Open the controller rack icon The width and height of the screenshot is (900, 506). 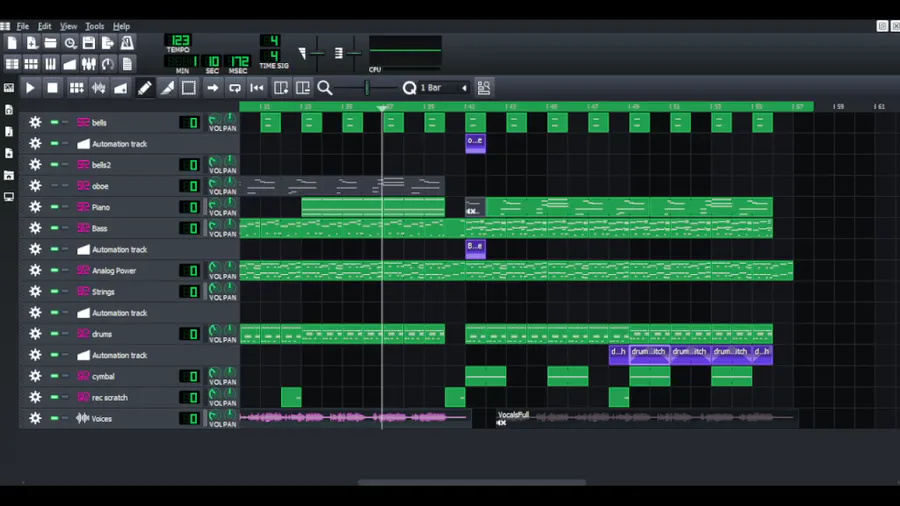(x=108, y=64)
